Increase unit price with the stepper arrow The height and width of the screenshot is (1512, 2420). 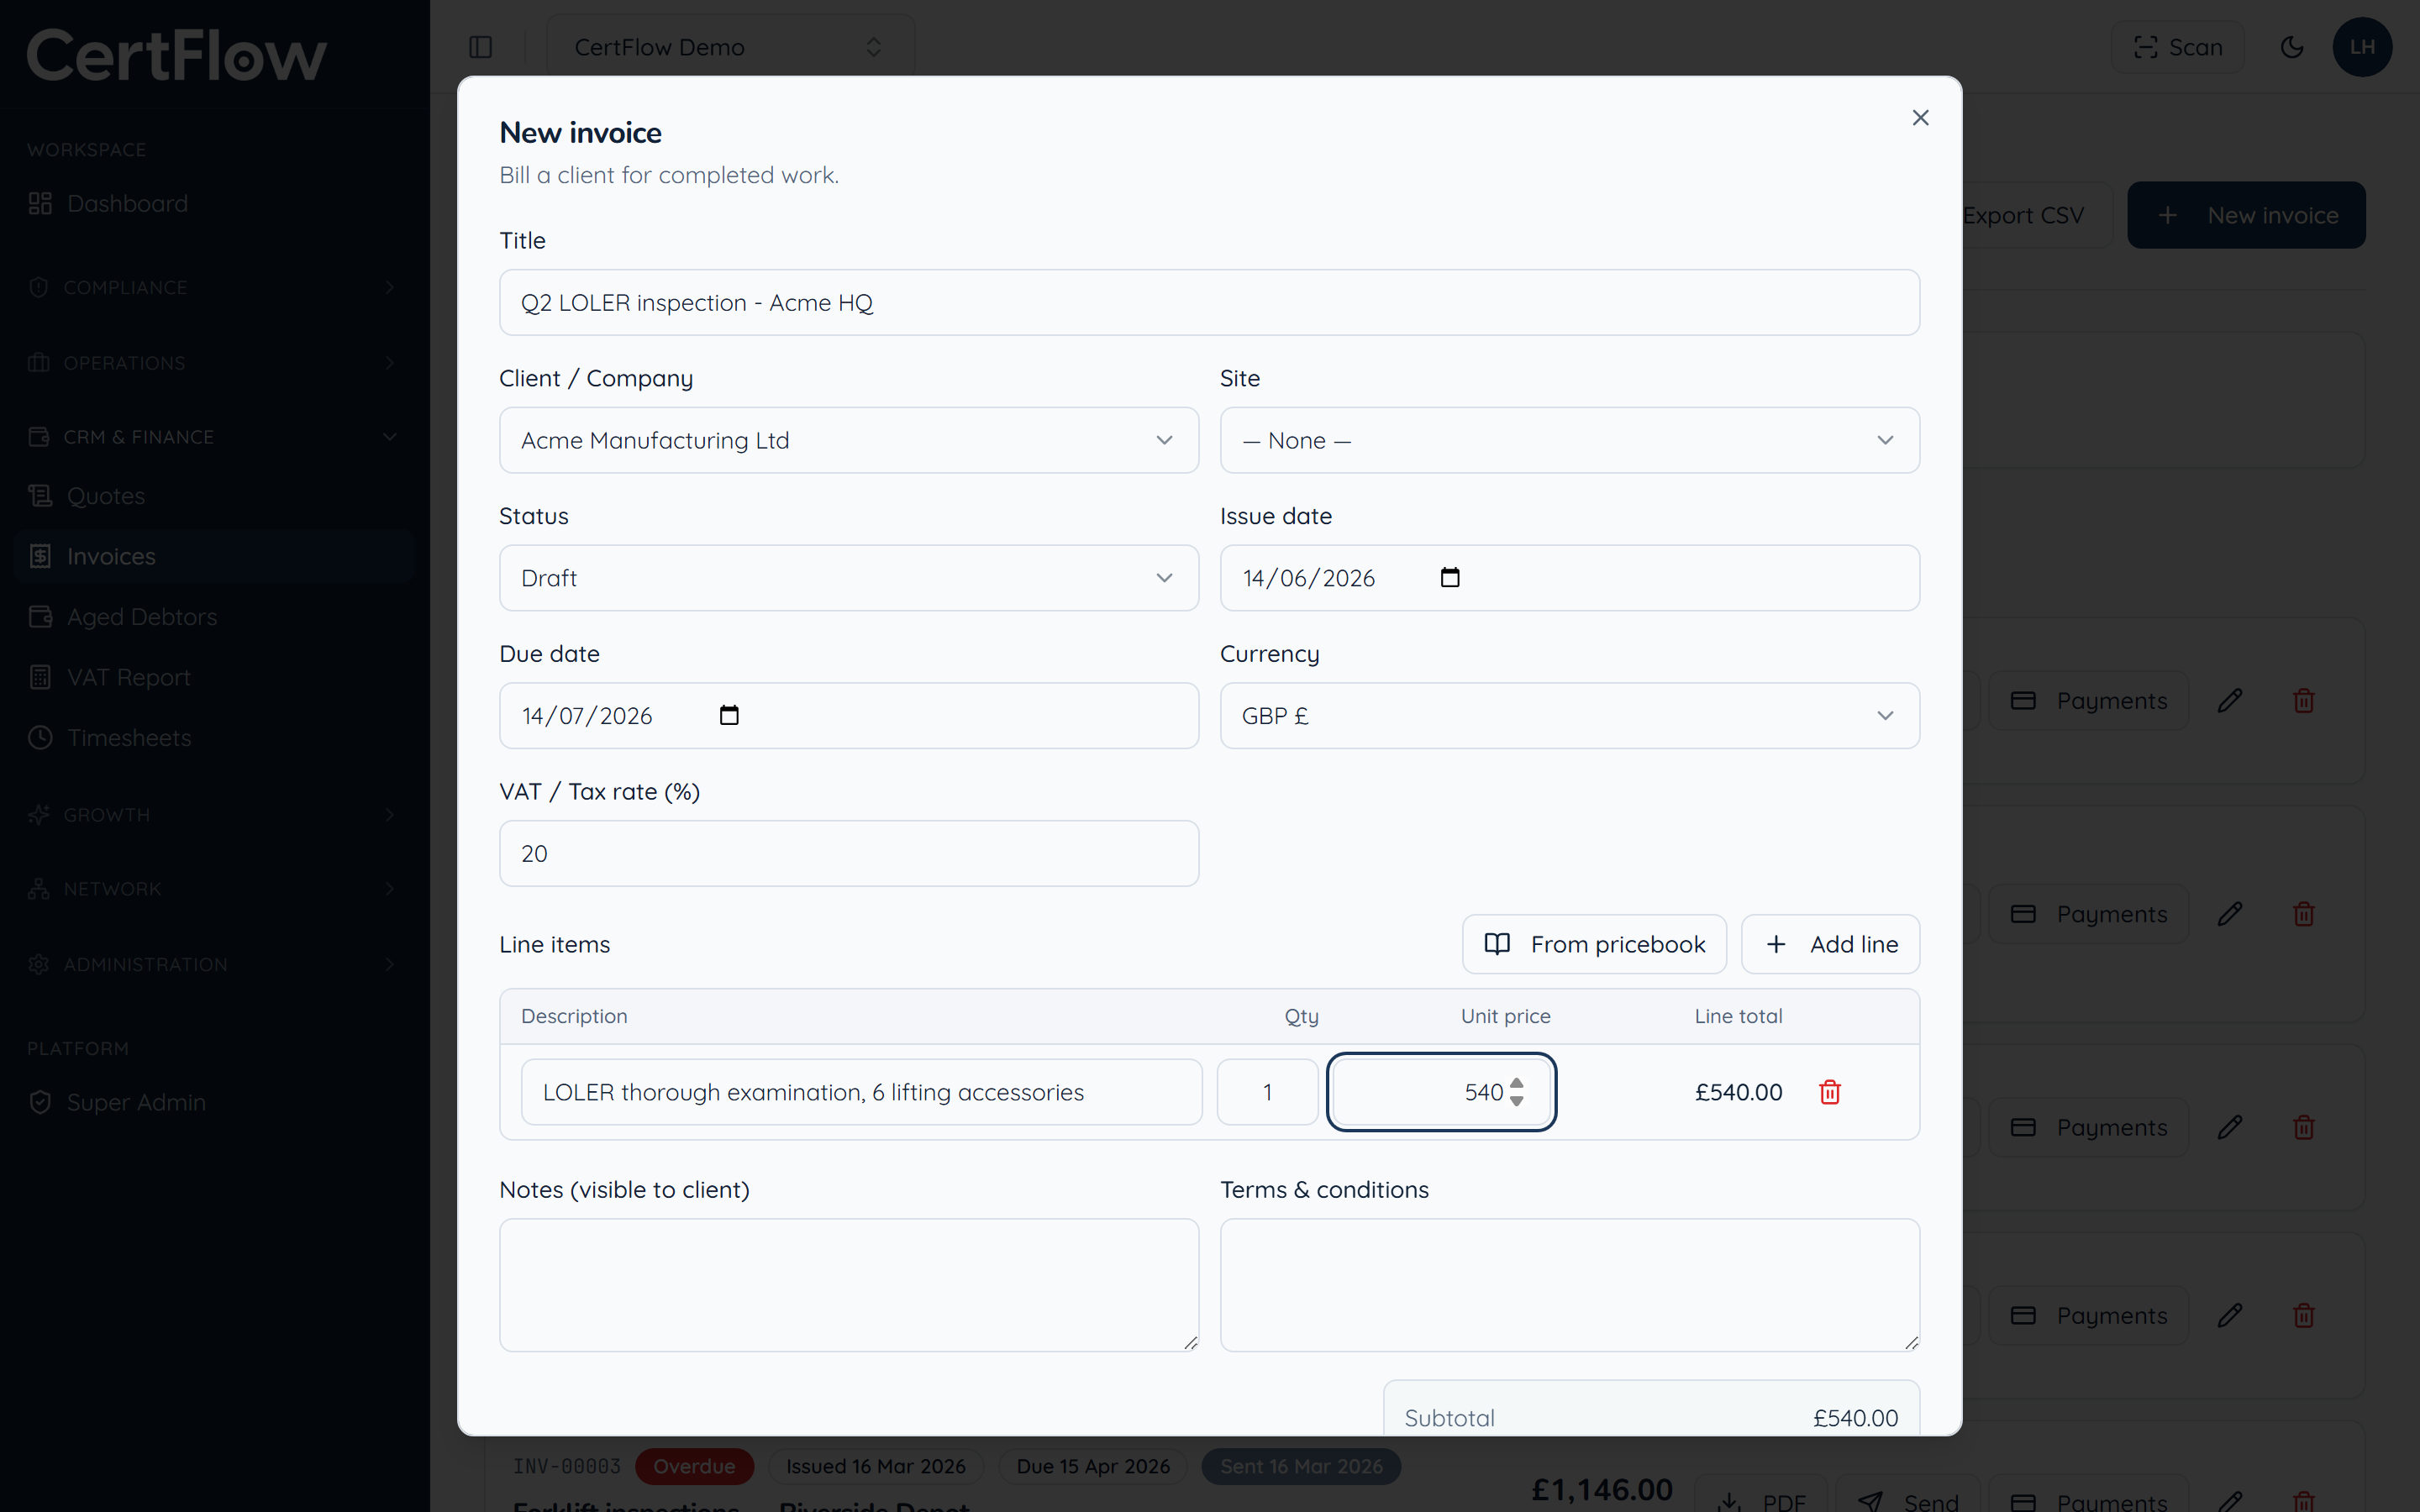point(1517,1083)
